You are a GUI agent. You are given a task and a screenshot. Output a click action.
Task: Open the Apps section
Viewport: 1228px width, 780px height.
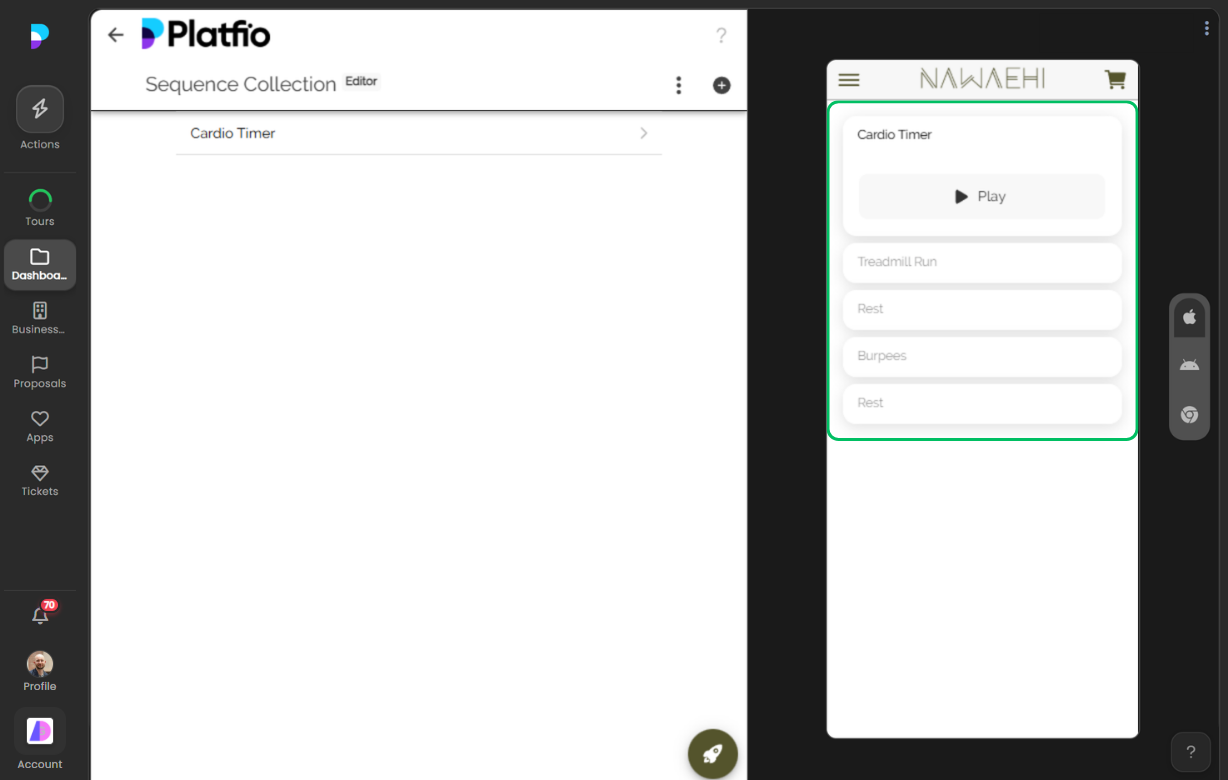(40, 420)
